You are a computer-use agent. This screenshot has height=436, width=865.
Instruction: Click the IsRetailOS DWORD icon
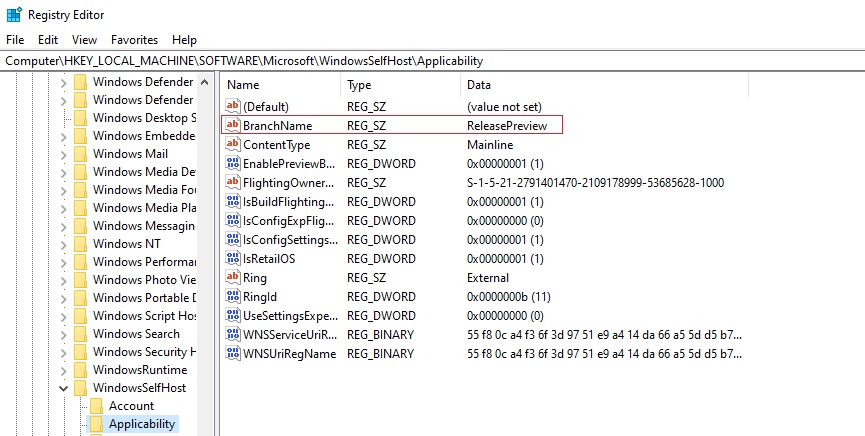233,258
